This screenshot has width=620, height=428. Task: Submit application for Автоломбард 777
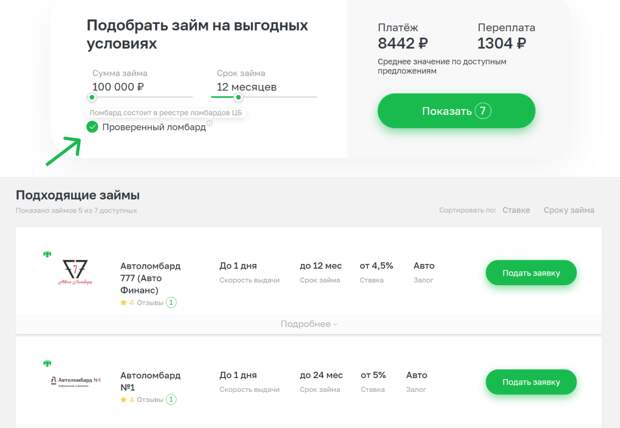(x=531, y=273)
